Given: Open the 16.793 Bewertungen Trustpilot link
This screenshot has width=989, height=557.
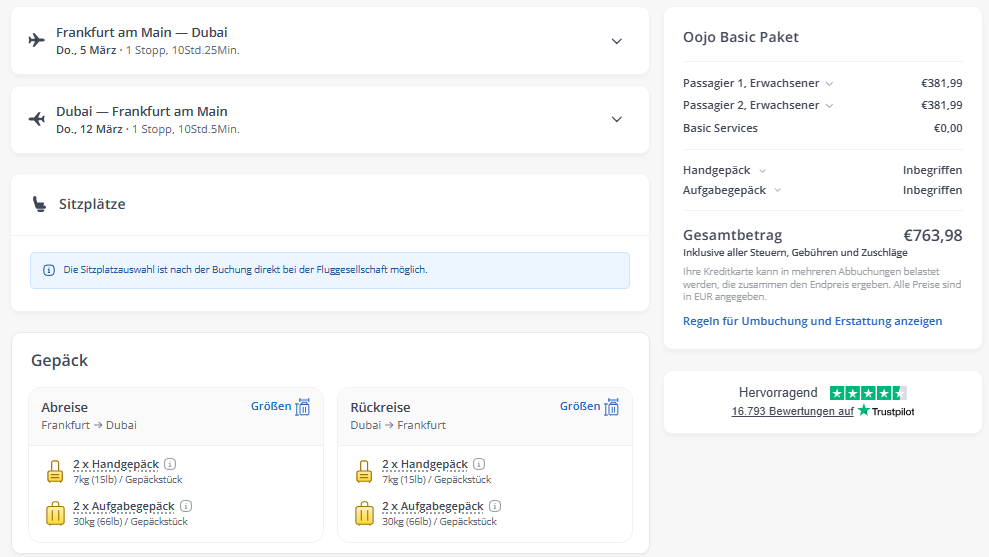Looking at the screenshot, I should (x=792, y=411).
